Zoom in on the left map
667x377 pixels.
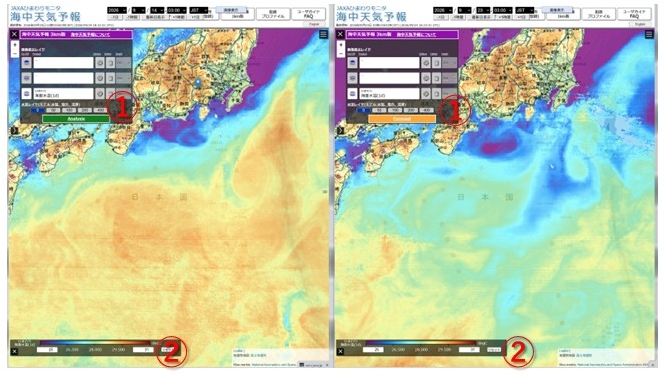[15, 45]
